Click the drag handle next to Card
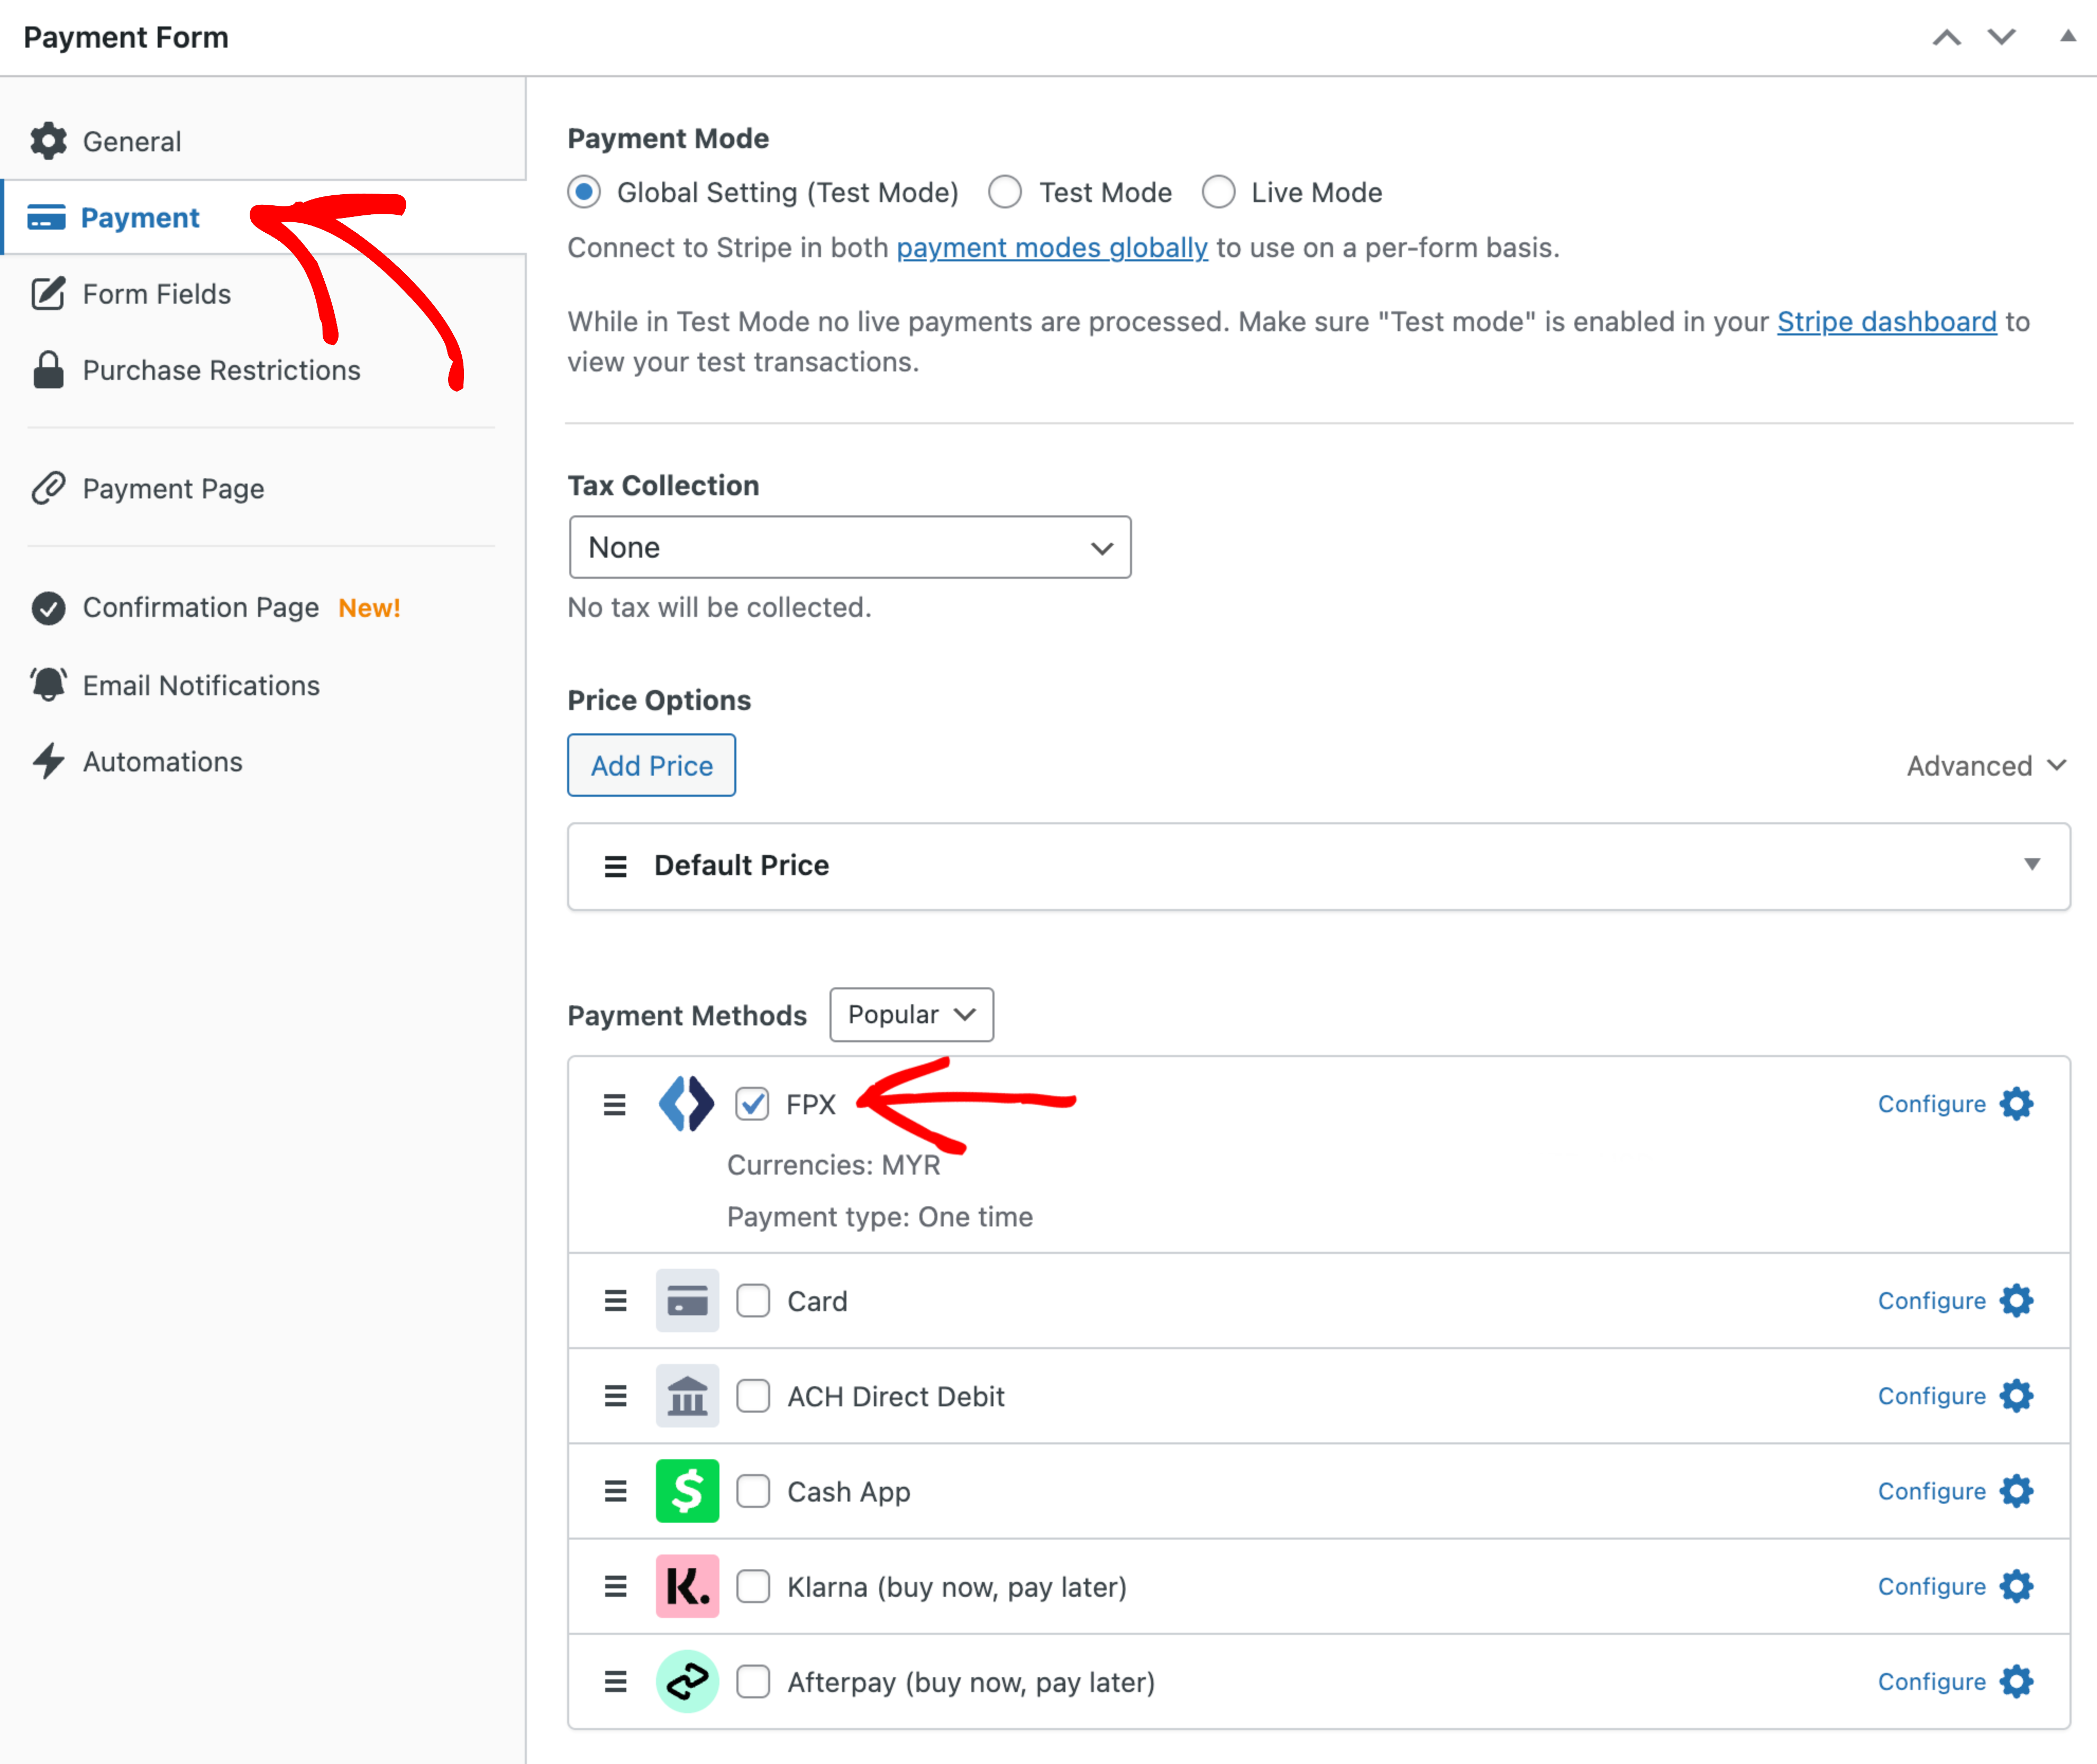Image resolution: width=2097 pixels, height=1764 pixels. click(616, 1301)
